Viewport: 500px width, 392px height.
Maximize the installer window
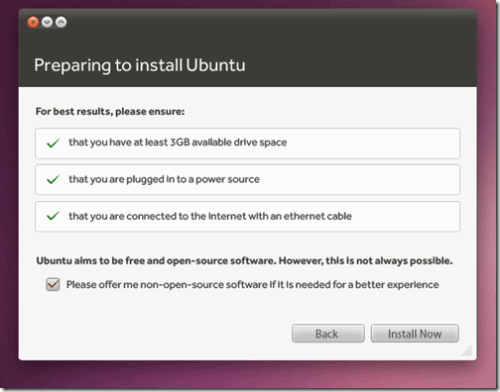[61, 22]
